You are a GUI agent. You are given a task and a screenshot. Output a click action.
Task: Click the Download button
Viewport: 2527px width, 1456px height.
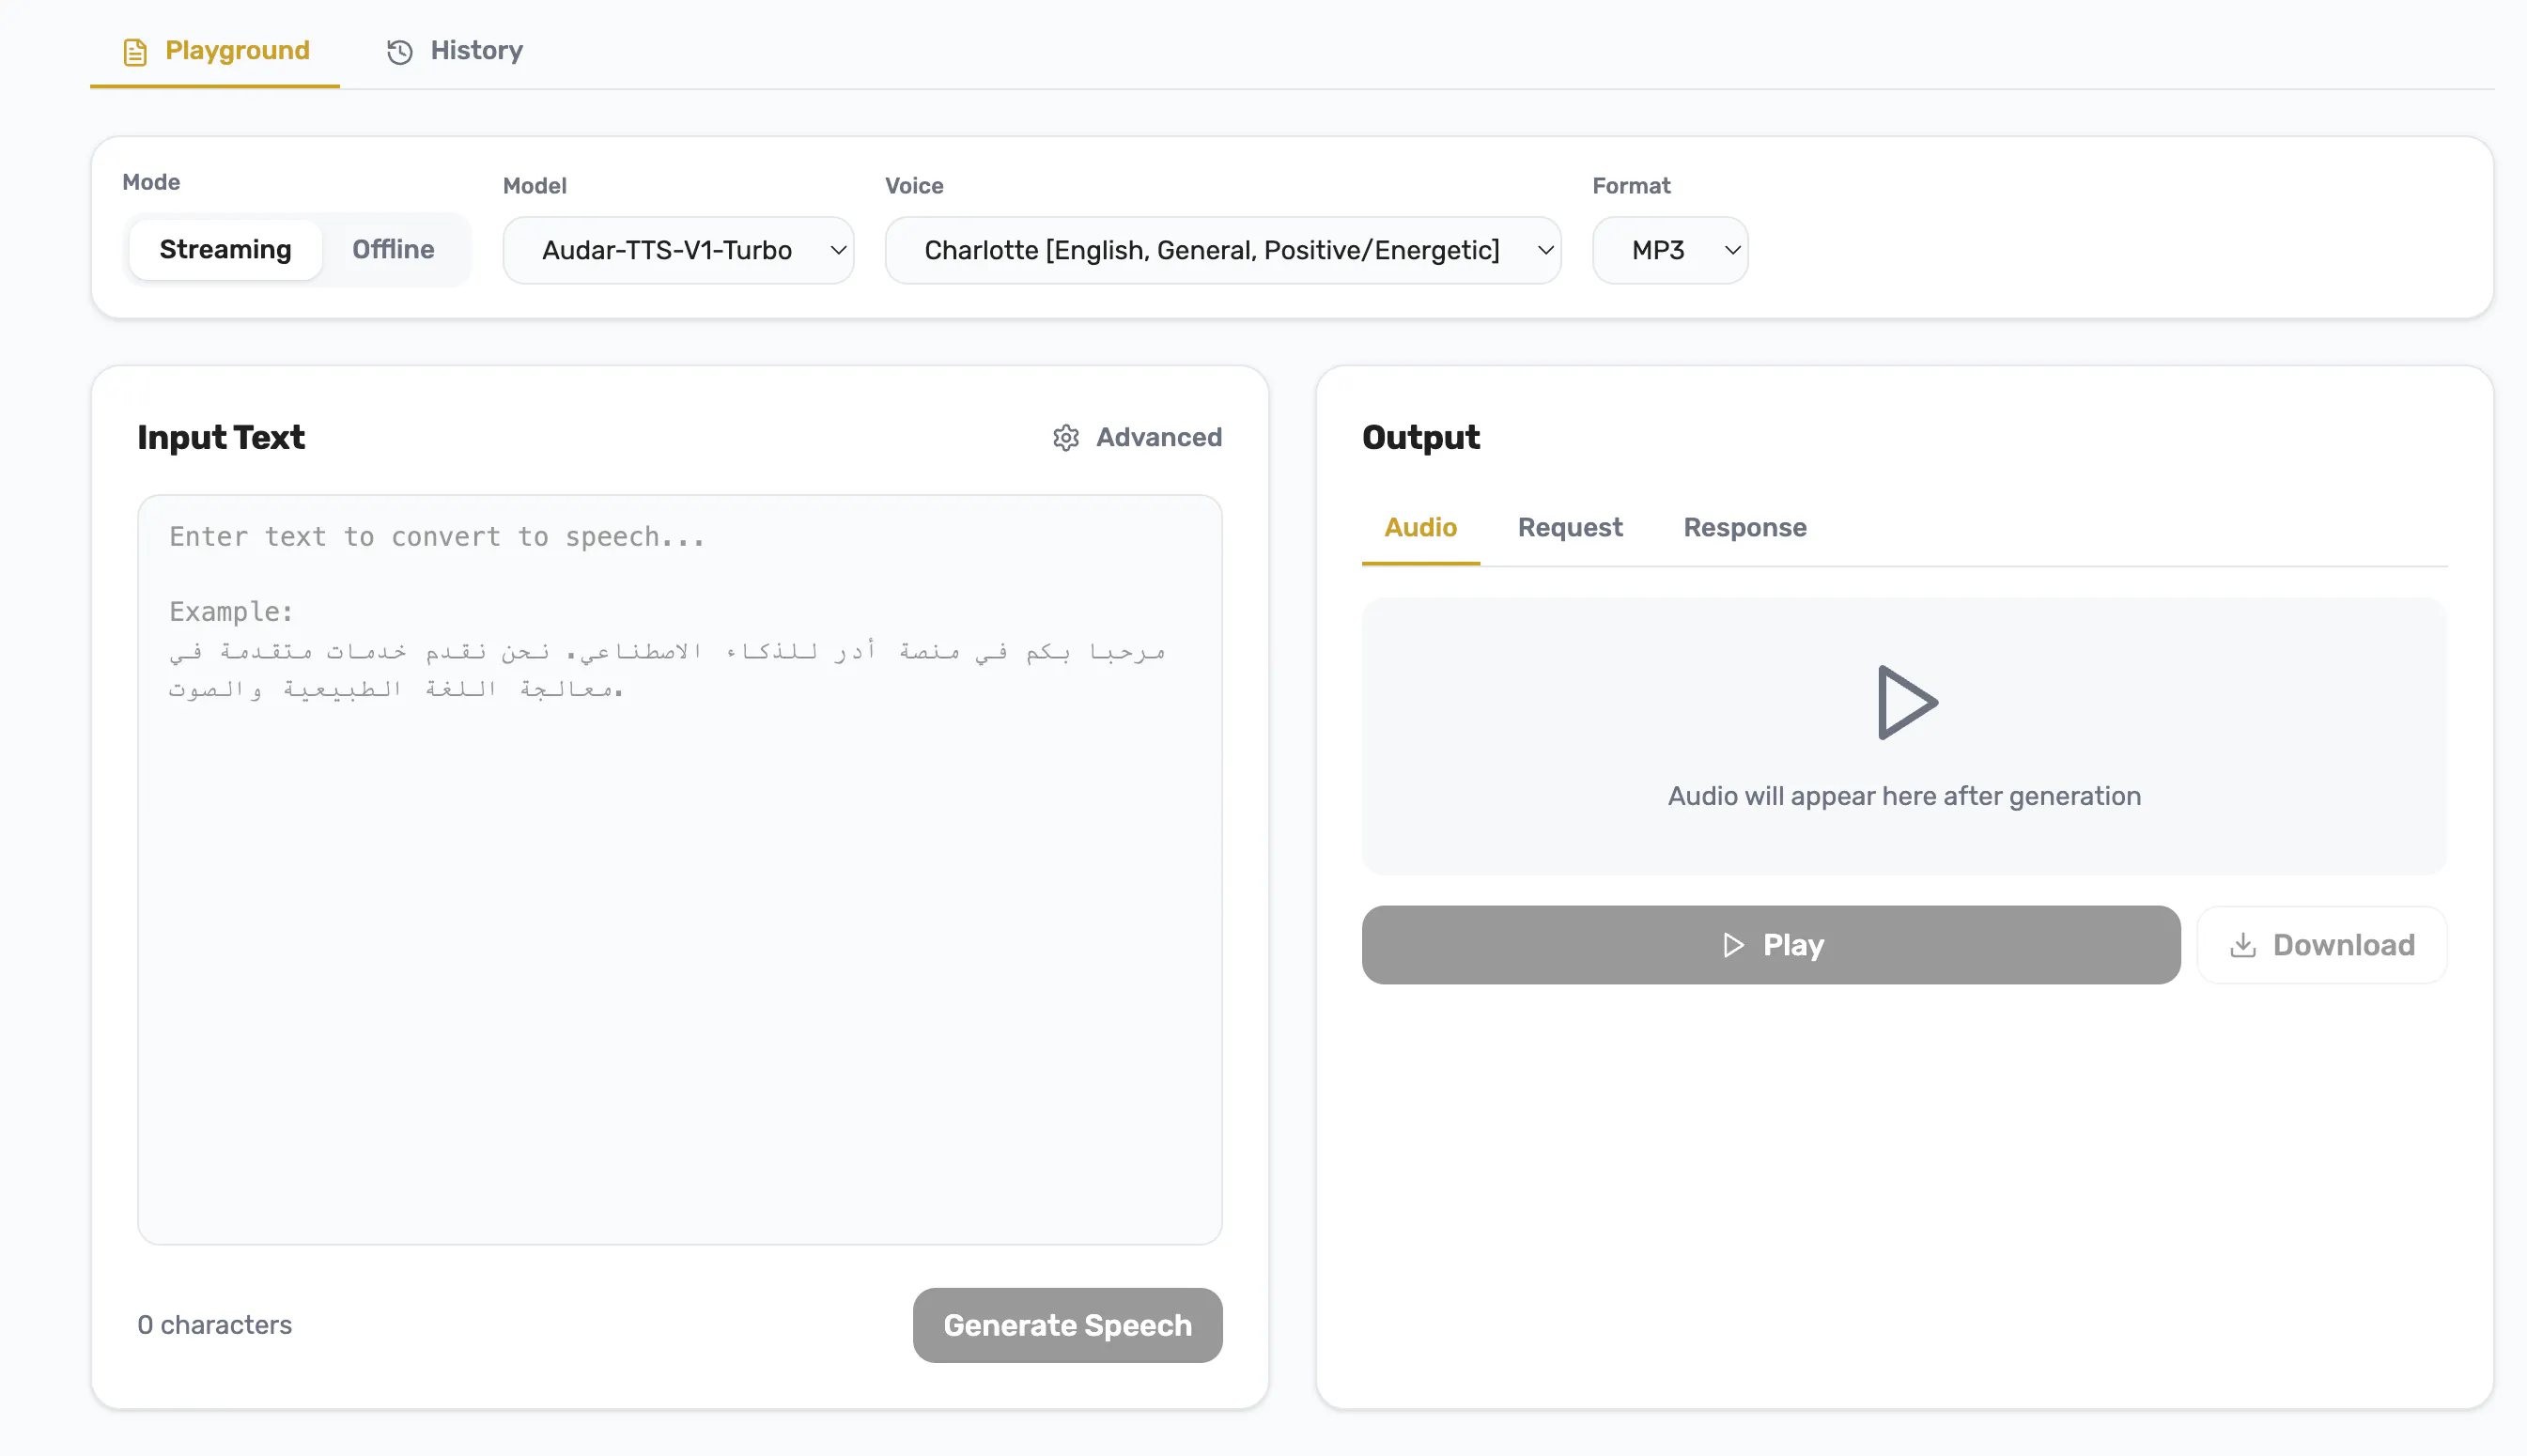tap(2322, 945)
